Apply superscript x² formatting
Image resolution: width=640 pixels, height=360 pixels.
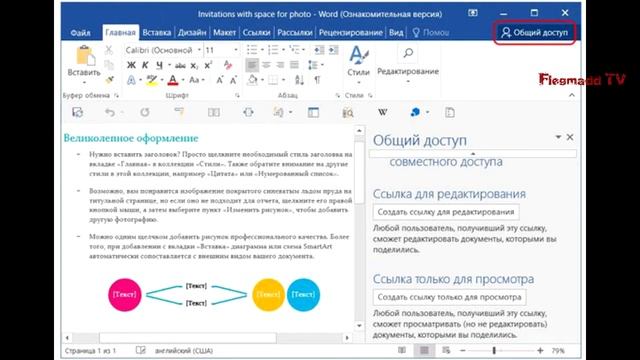208,65
